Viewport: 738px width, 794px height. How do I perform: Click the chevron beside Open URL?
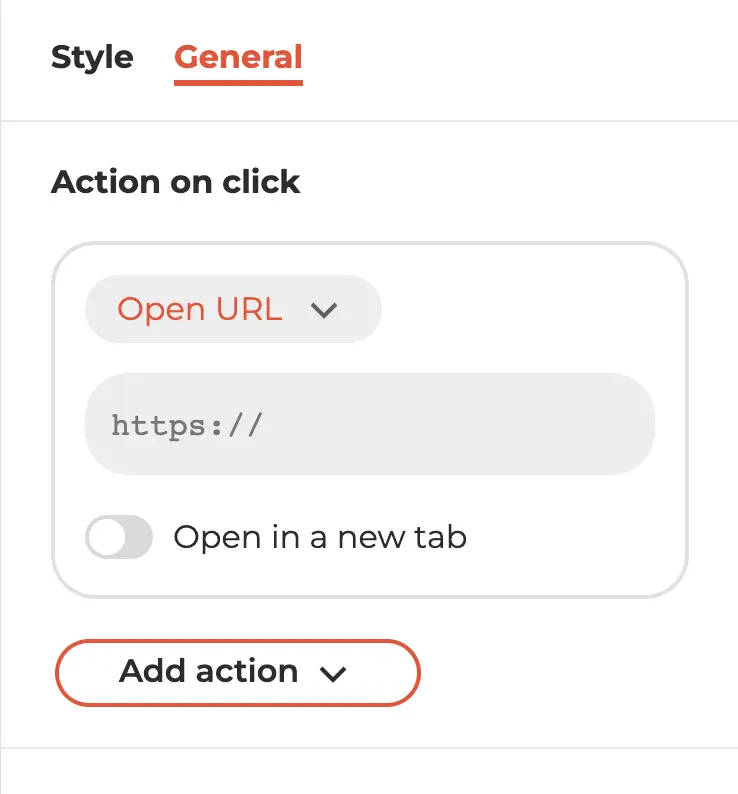pyautogui.click(x=324, y=310)
